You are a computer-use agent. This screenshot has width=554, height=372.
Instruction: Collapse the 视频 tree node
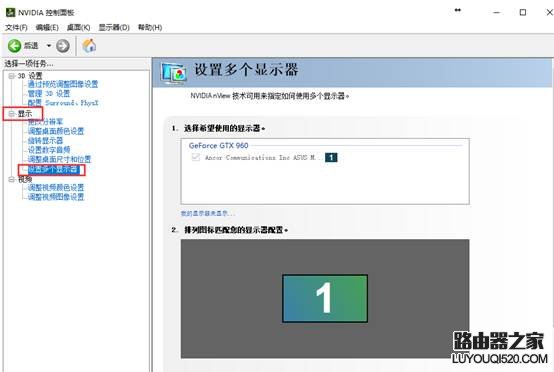pos(12,179)
